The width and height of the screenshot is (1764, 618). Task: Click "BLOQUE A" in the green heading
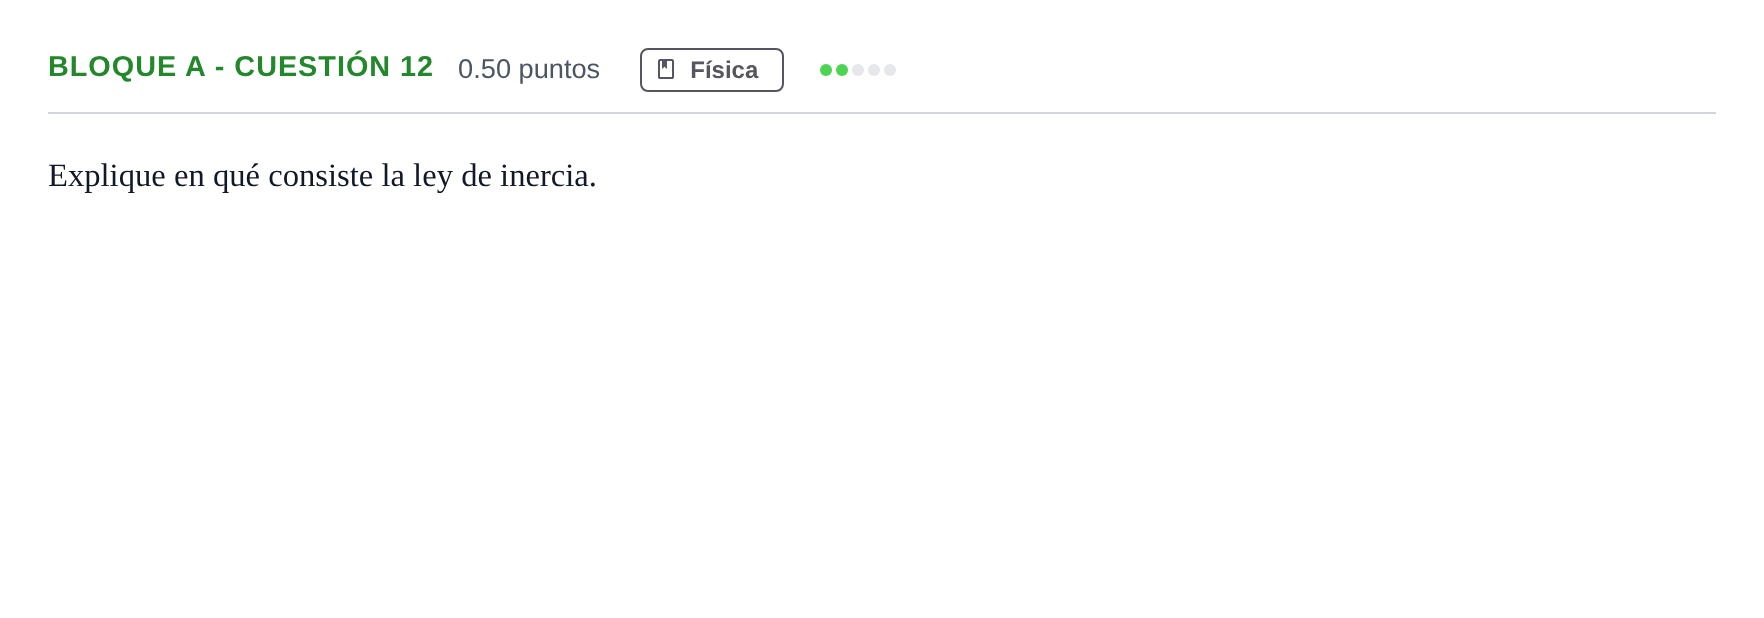coord(126,67)
